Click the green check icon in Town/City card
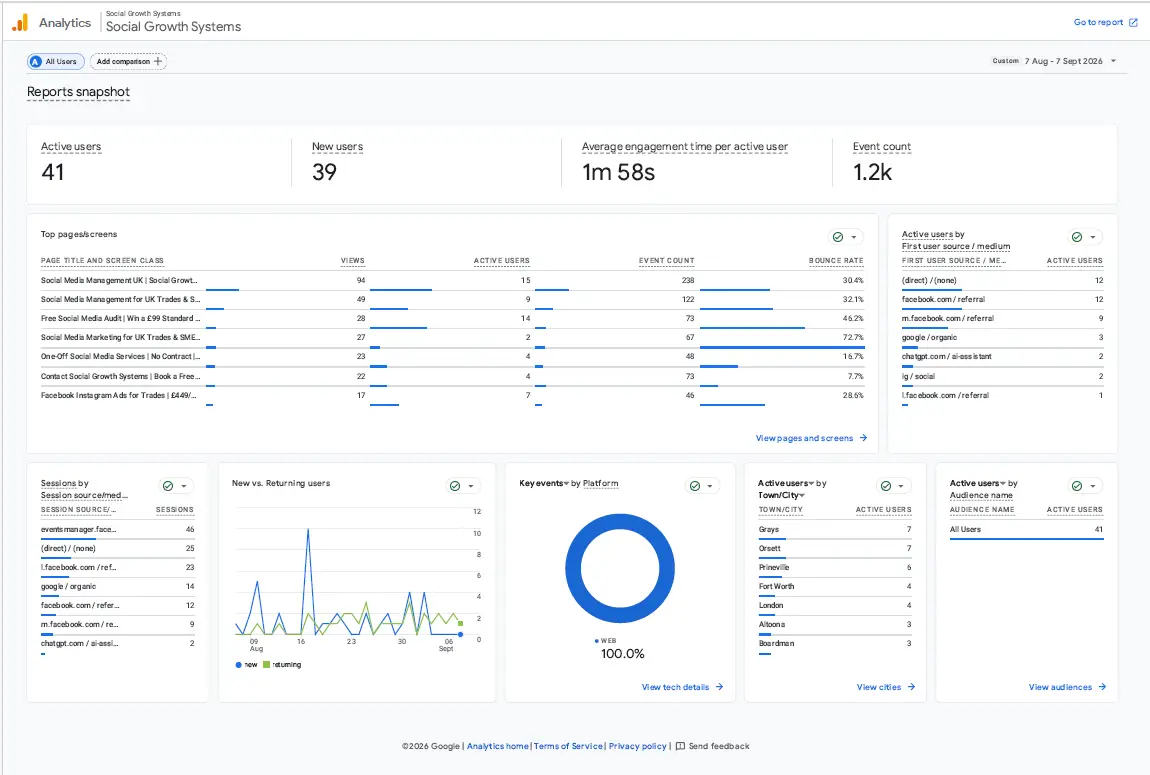 point(886,486)
